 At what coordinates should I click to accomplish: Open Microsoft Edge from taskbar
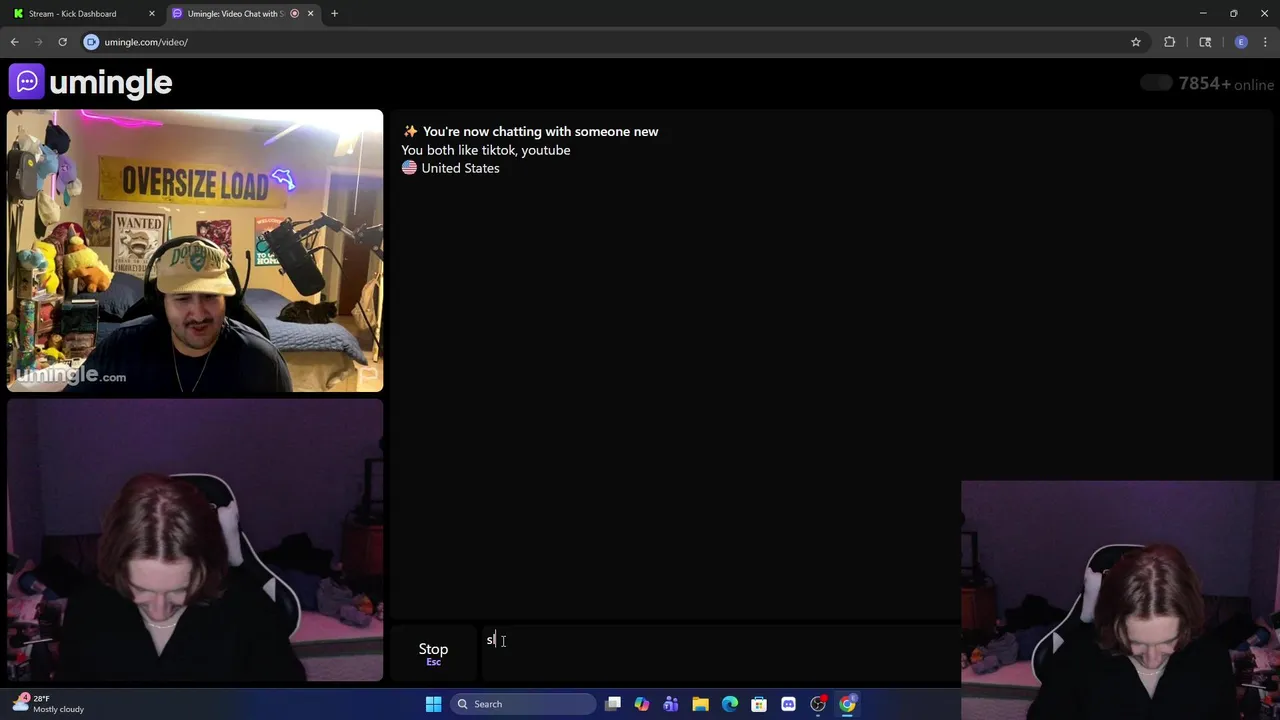(x=730, y=704)
